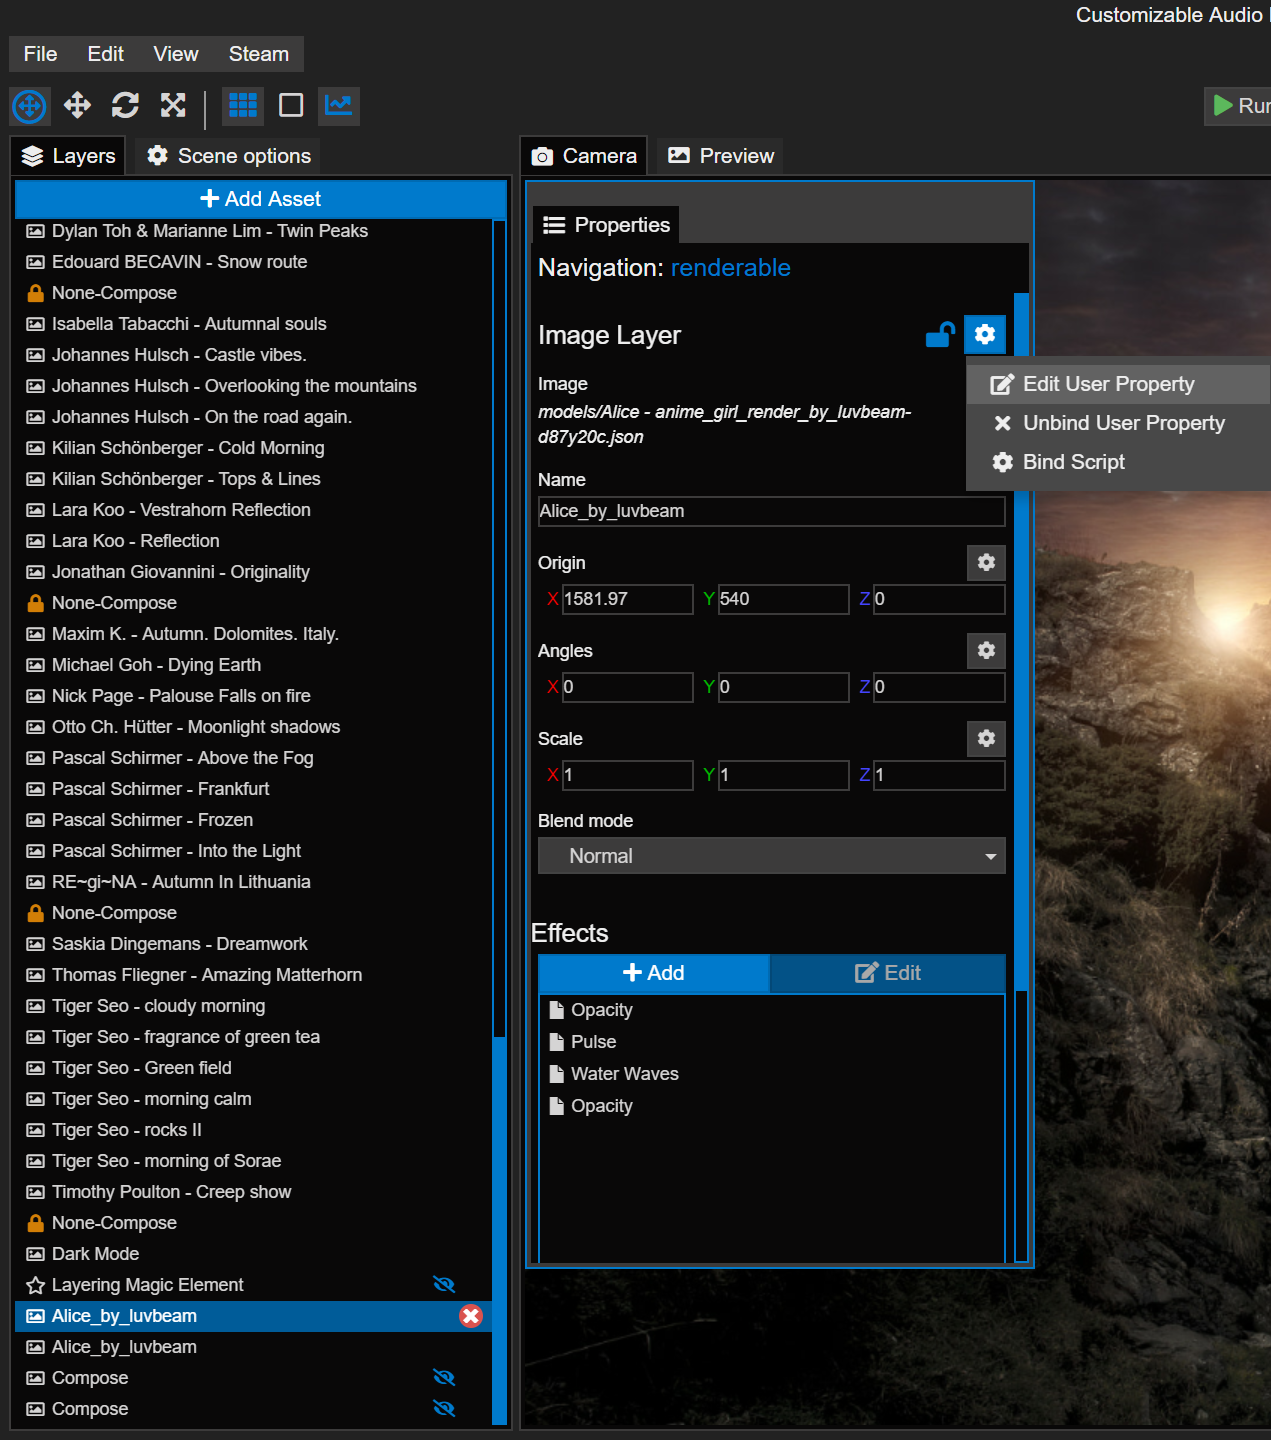The image size is (1271, 1440).
Task: Toggle visibility of Layering Magic Element
Action: [444, 1285]
